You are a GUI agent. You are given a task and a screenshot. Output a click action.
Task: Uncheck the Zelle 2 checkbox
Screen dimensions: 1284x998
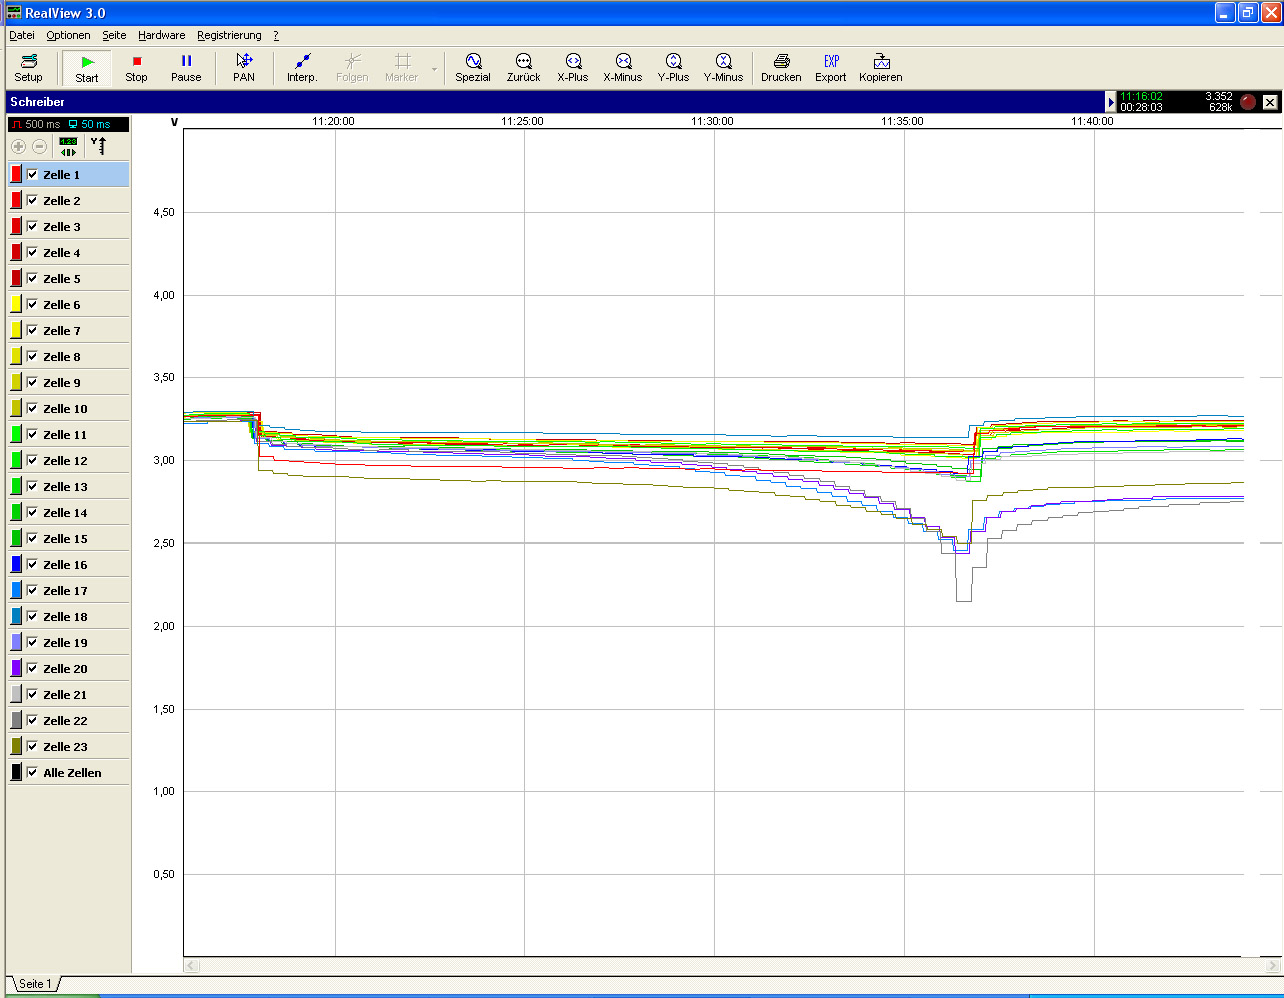click(33, 200)
